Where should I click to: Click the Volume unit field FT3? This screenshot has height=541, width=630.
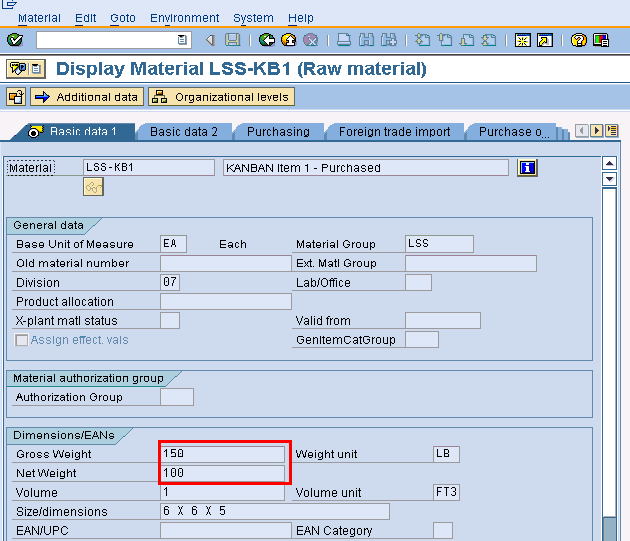coord(446,492)
